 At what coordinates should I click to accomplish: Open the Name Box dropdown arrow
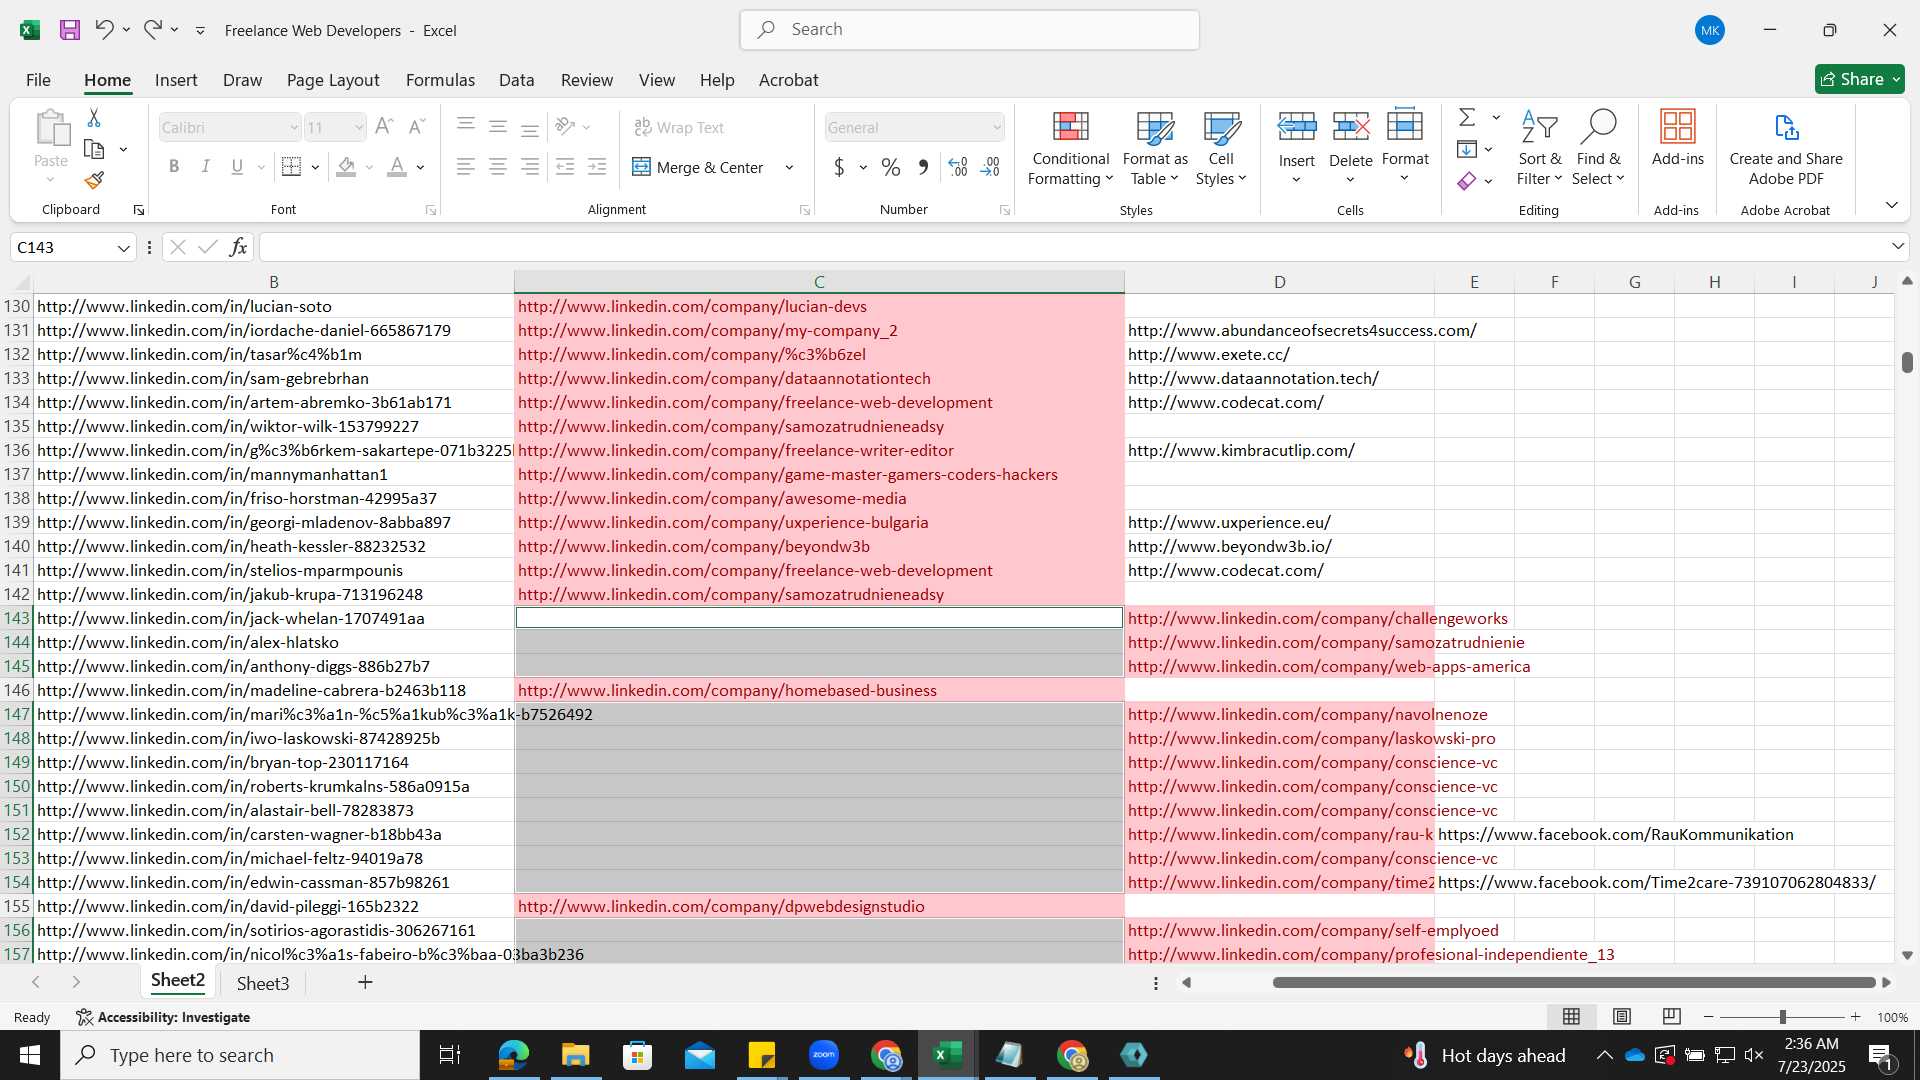(124, 248)
